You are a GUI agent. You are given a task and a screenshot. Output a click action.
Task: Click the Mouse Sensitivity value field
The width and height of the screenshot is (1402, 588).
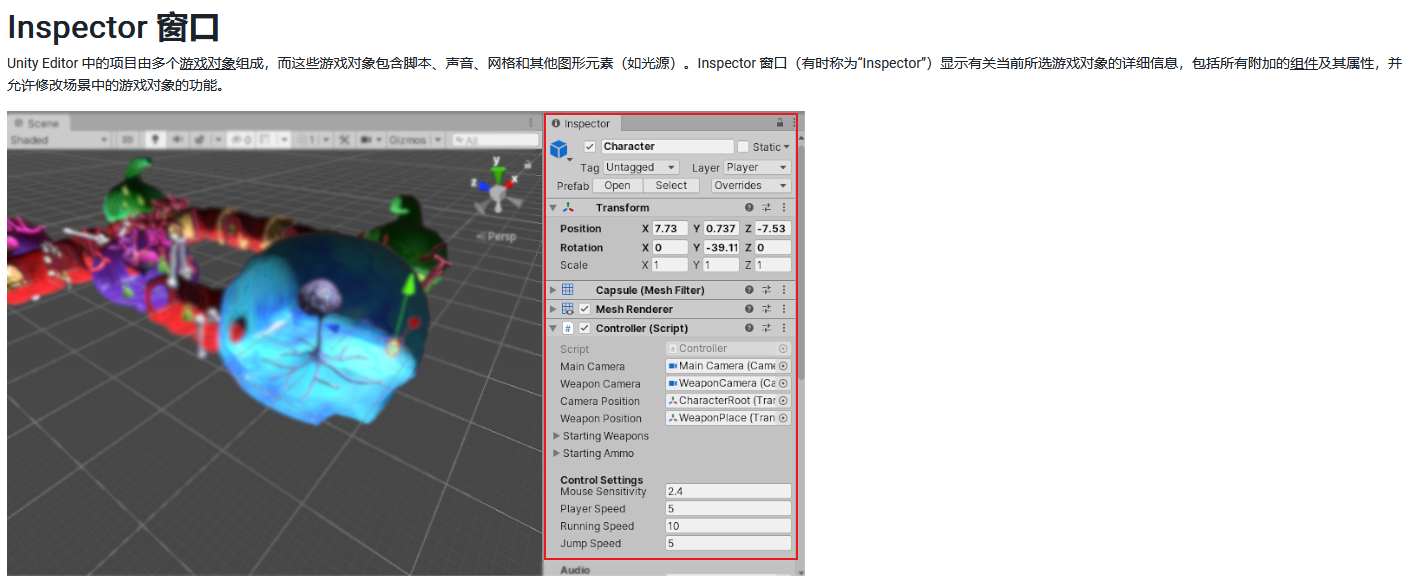pos(728,491)
